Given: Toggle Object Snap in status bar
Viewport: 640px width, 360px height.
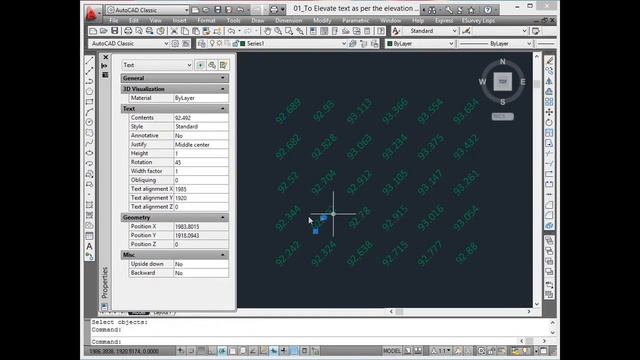Looking at the screenshot, I should [x=233, y=351].
